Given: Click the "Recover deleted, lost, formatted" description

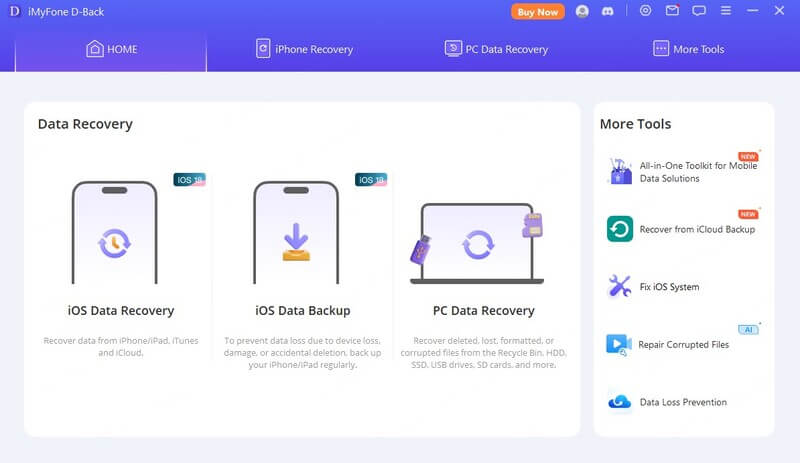Looking at the screenshot, I should coord(484,353).
